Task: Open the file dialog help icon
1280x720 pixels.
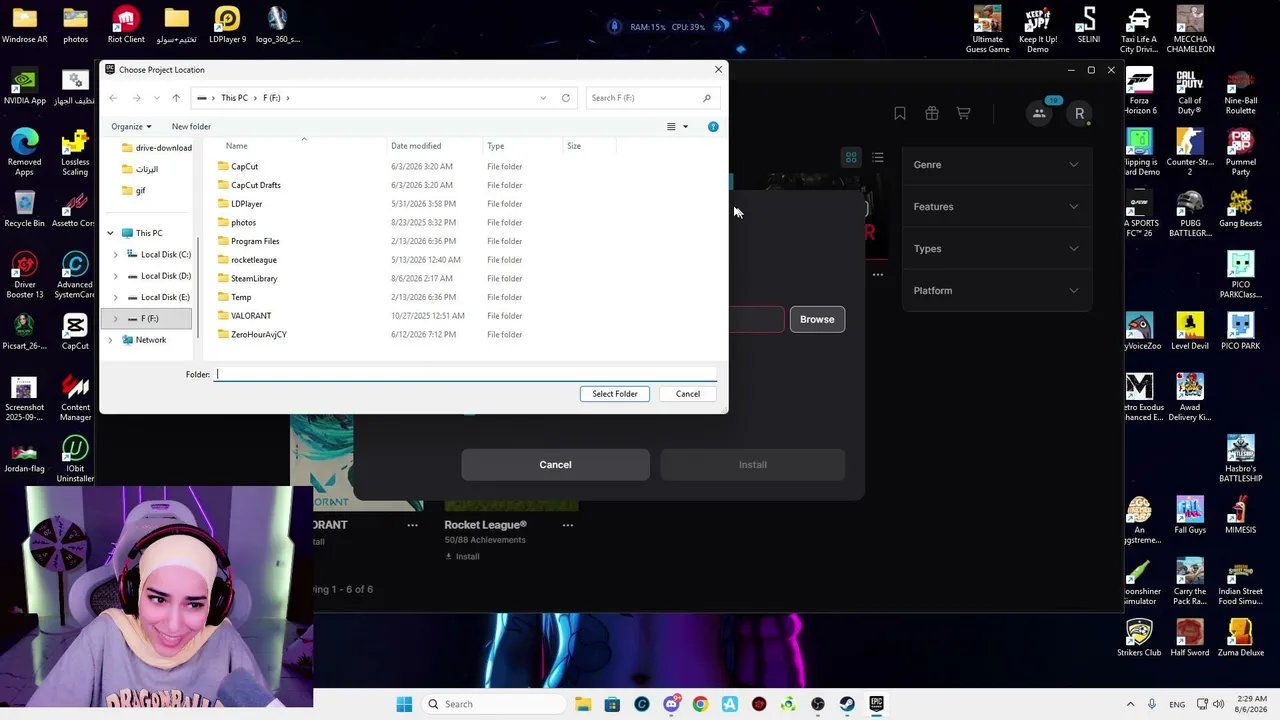Action: click(x=713, y=127)
